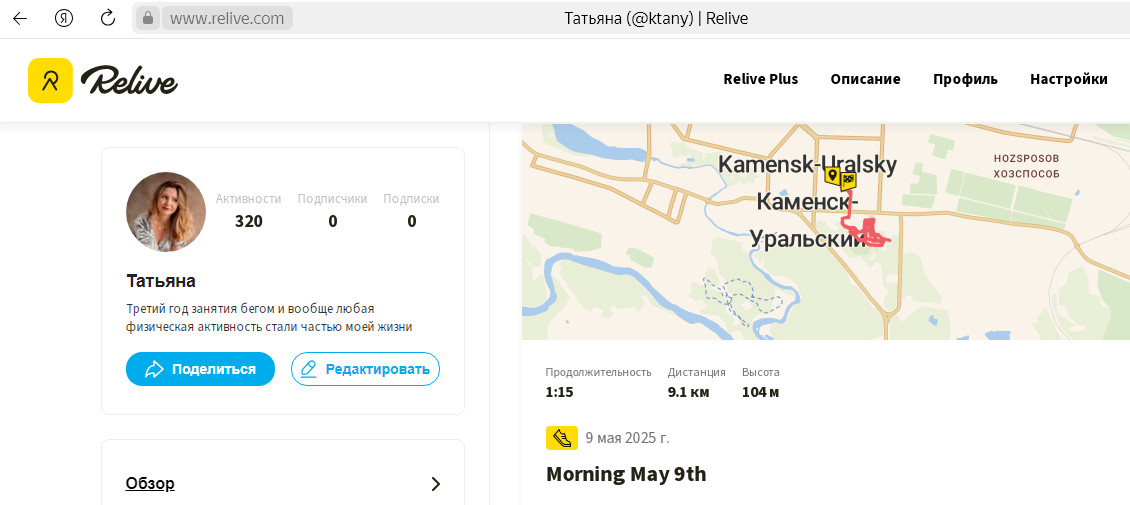This screenshot has height=505, width=1130.
Task: Click the date 9 мая 2025 г.
Action: 628,438
